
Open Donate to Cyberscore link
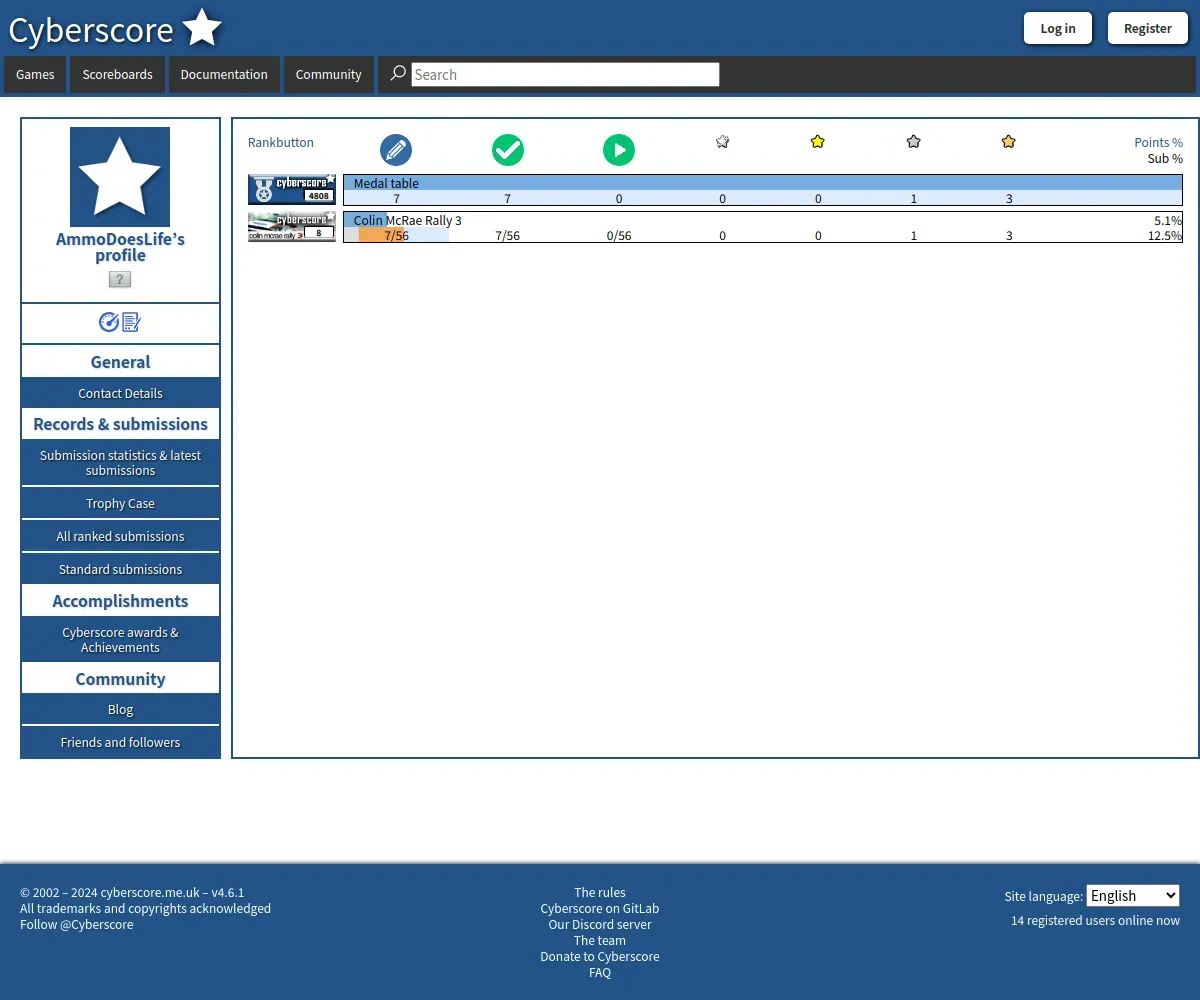(600, 956)
